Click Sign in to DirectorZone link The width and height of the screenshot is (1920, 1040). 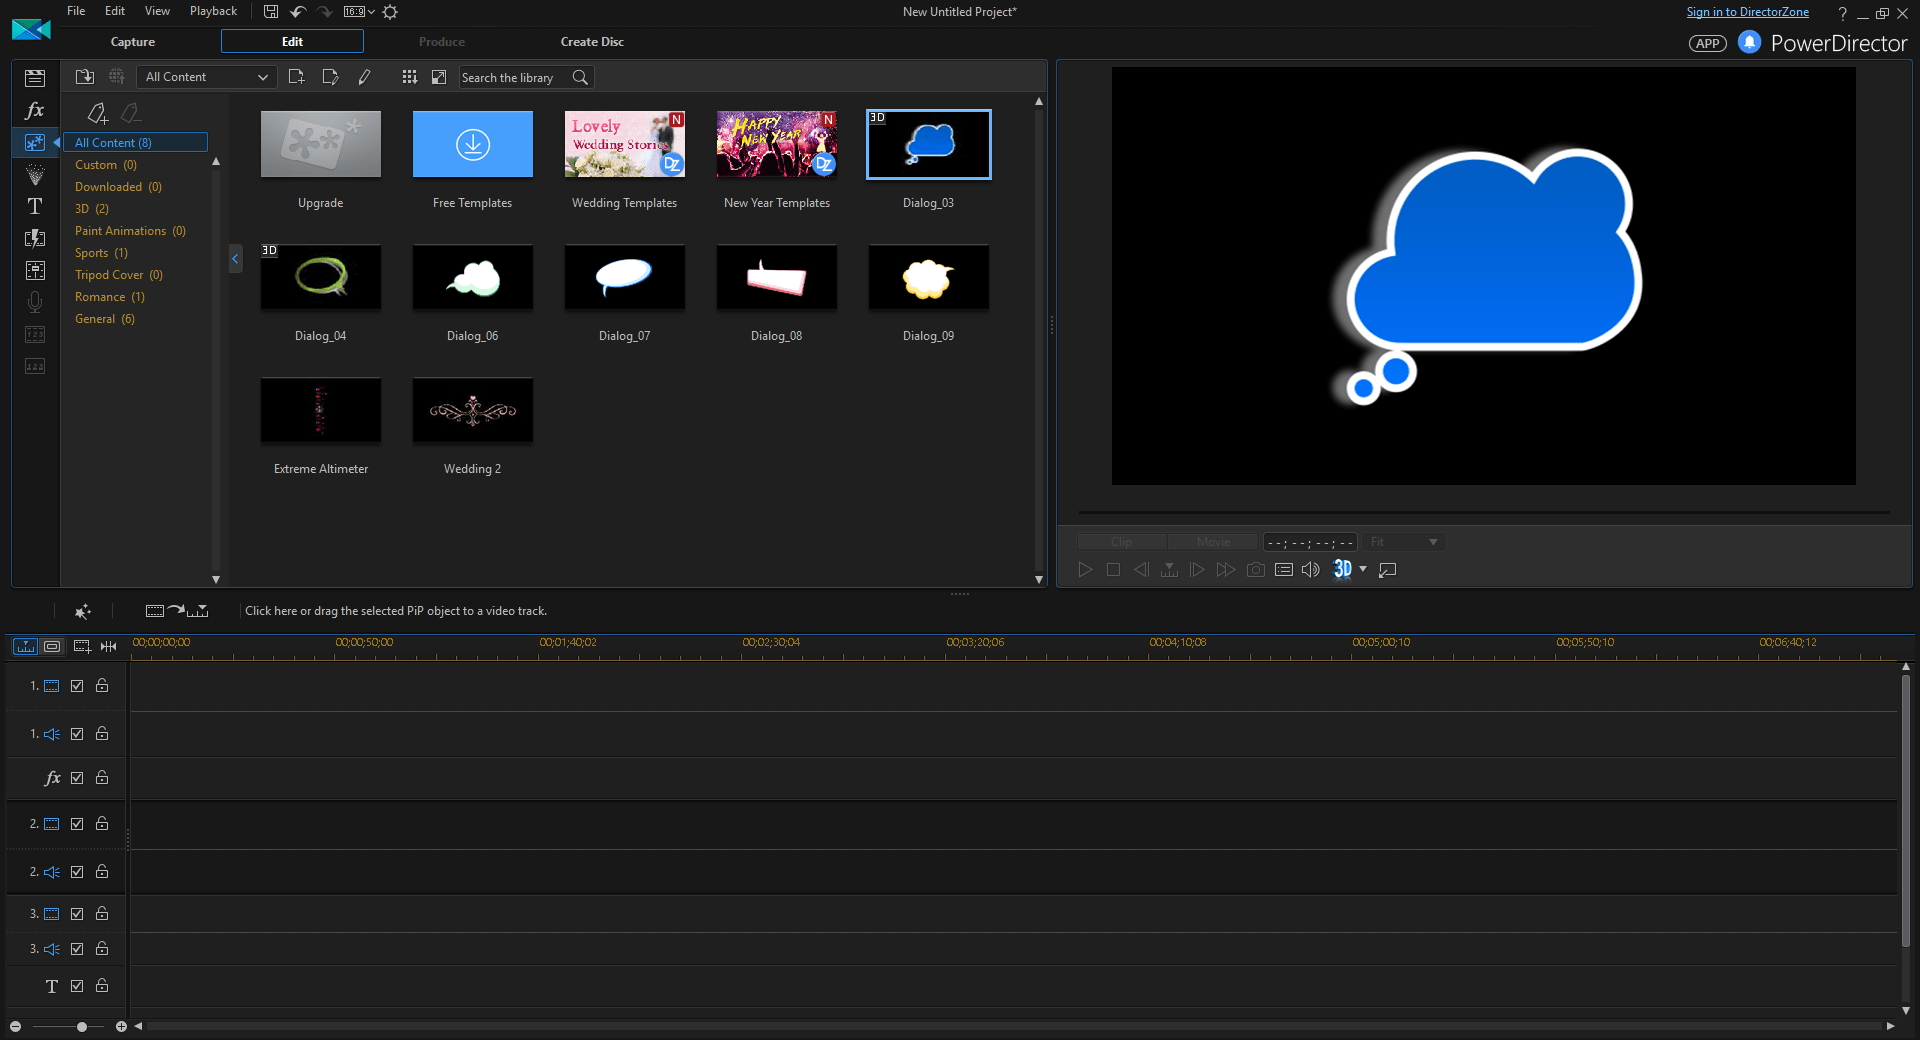1748,12
